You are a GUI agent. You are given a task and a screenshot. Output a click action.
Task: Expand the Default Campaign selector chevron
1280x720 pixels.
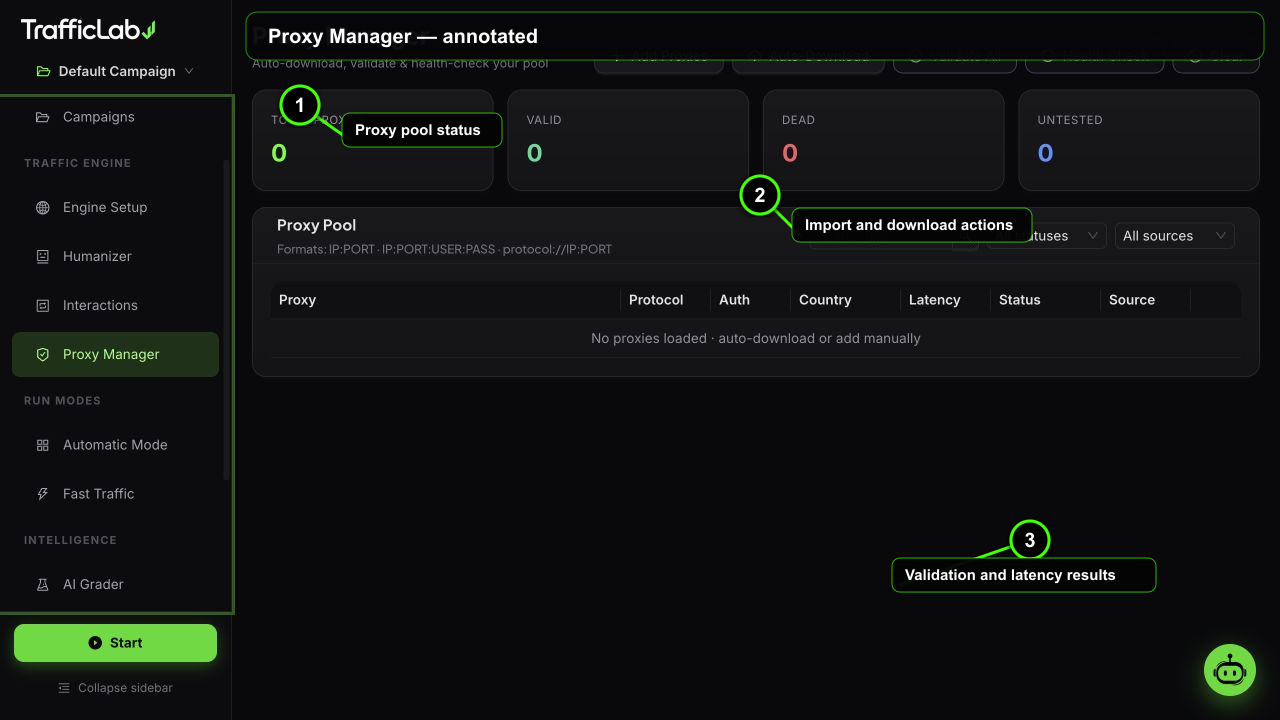coord(189,71)
